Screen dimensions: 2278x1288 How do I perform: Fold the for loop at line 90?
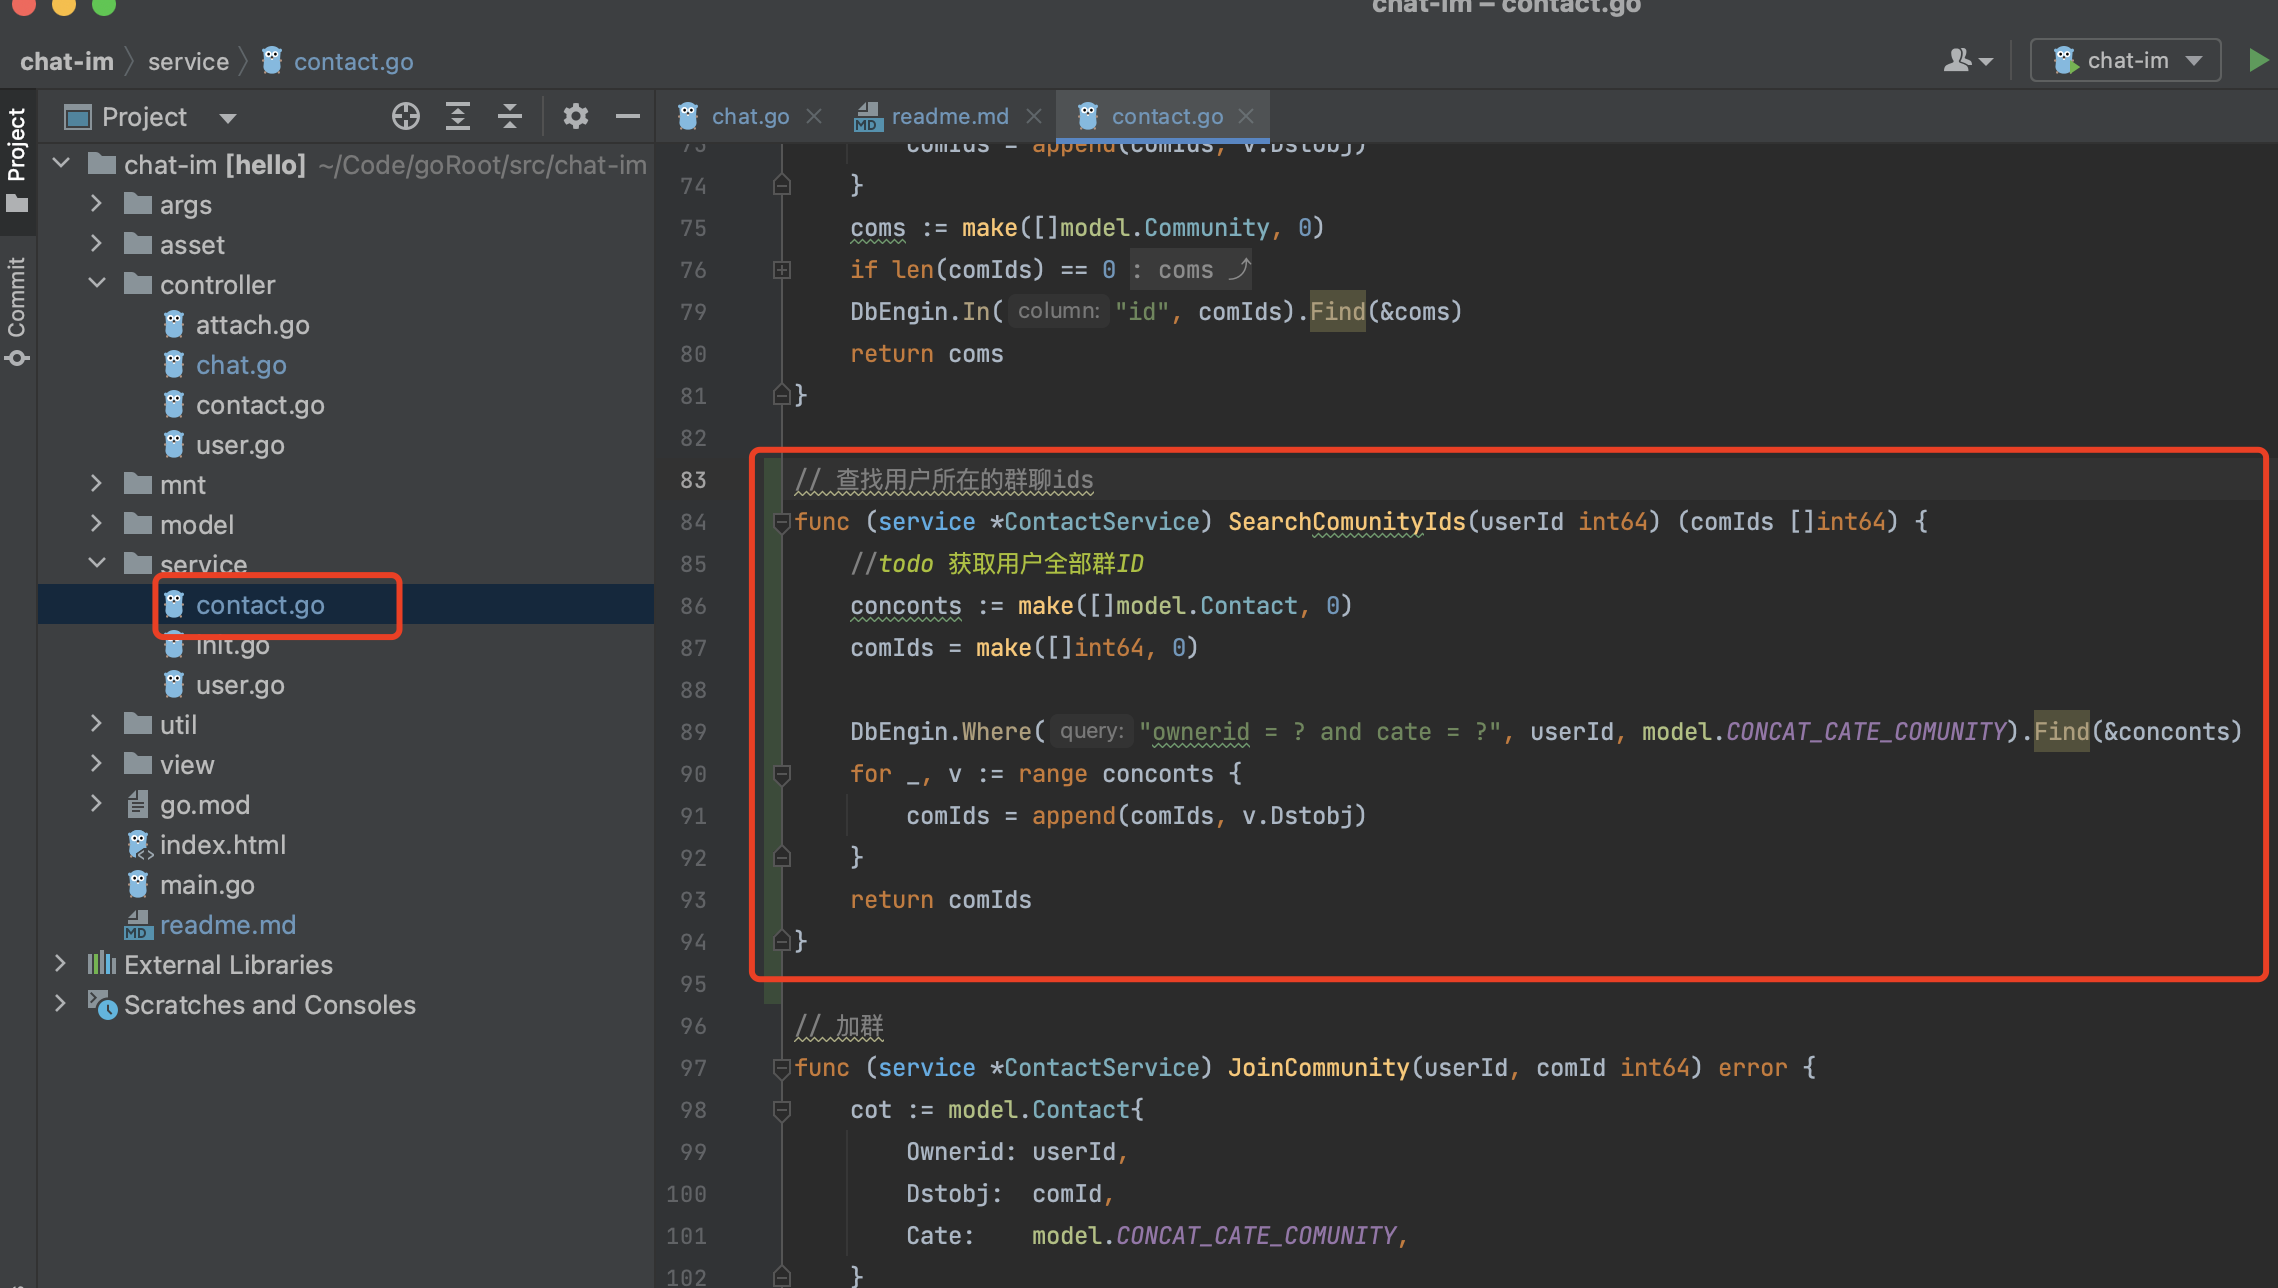coord(782,774)
